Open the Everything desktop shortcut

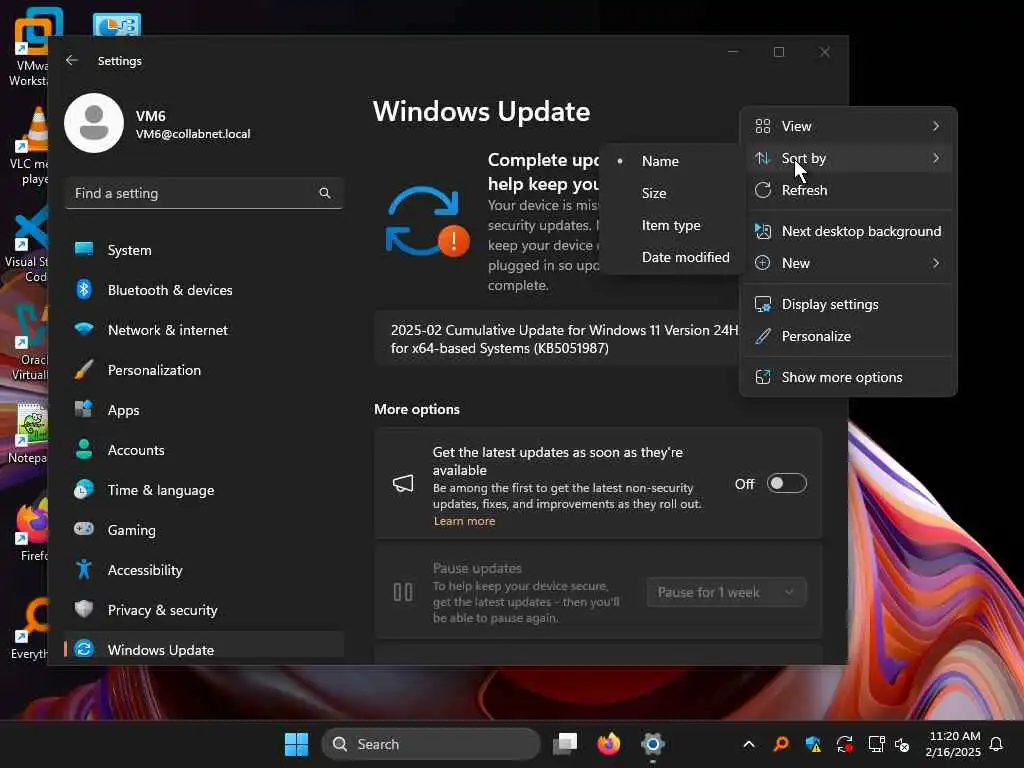(x=29, y=630)
